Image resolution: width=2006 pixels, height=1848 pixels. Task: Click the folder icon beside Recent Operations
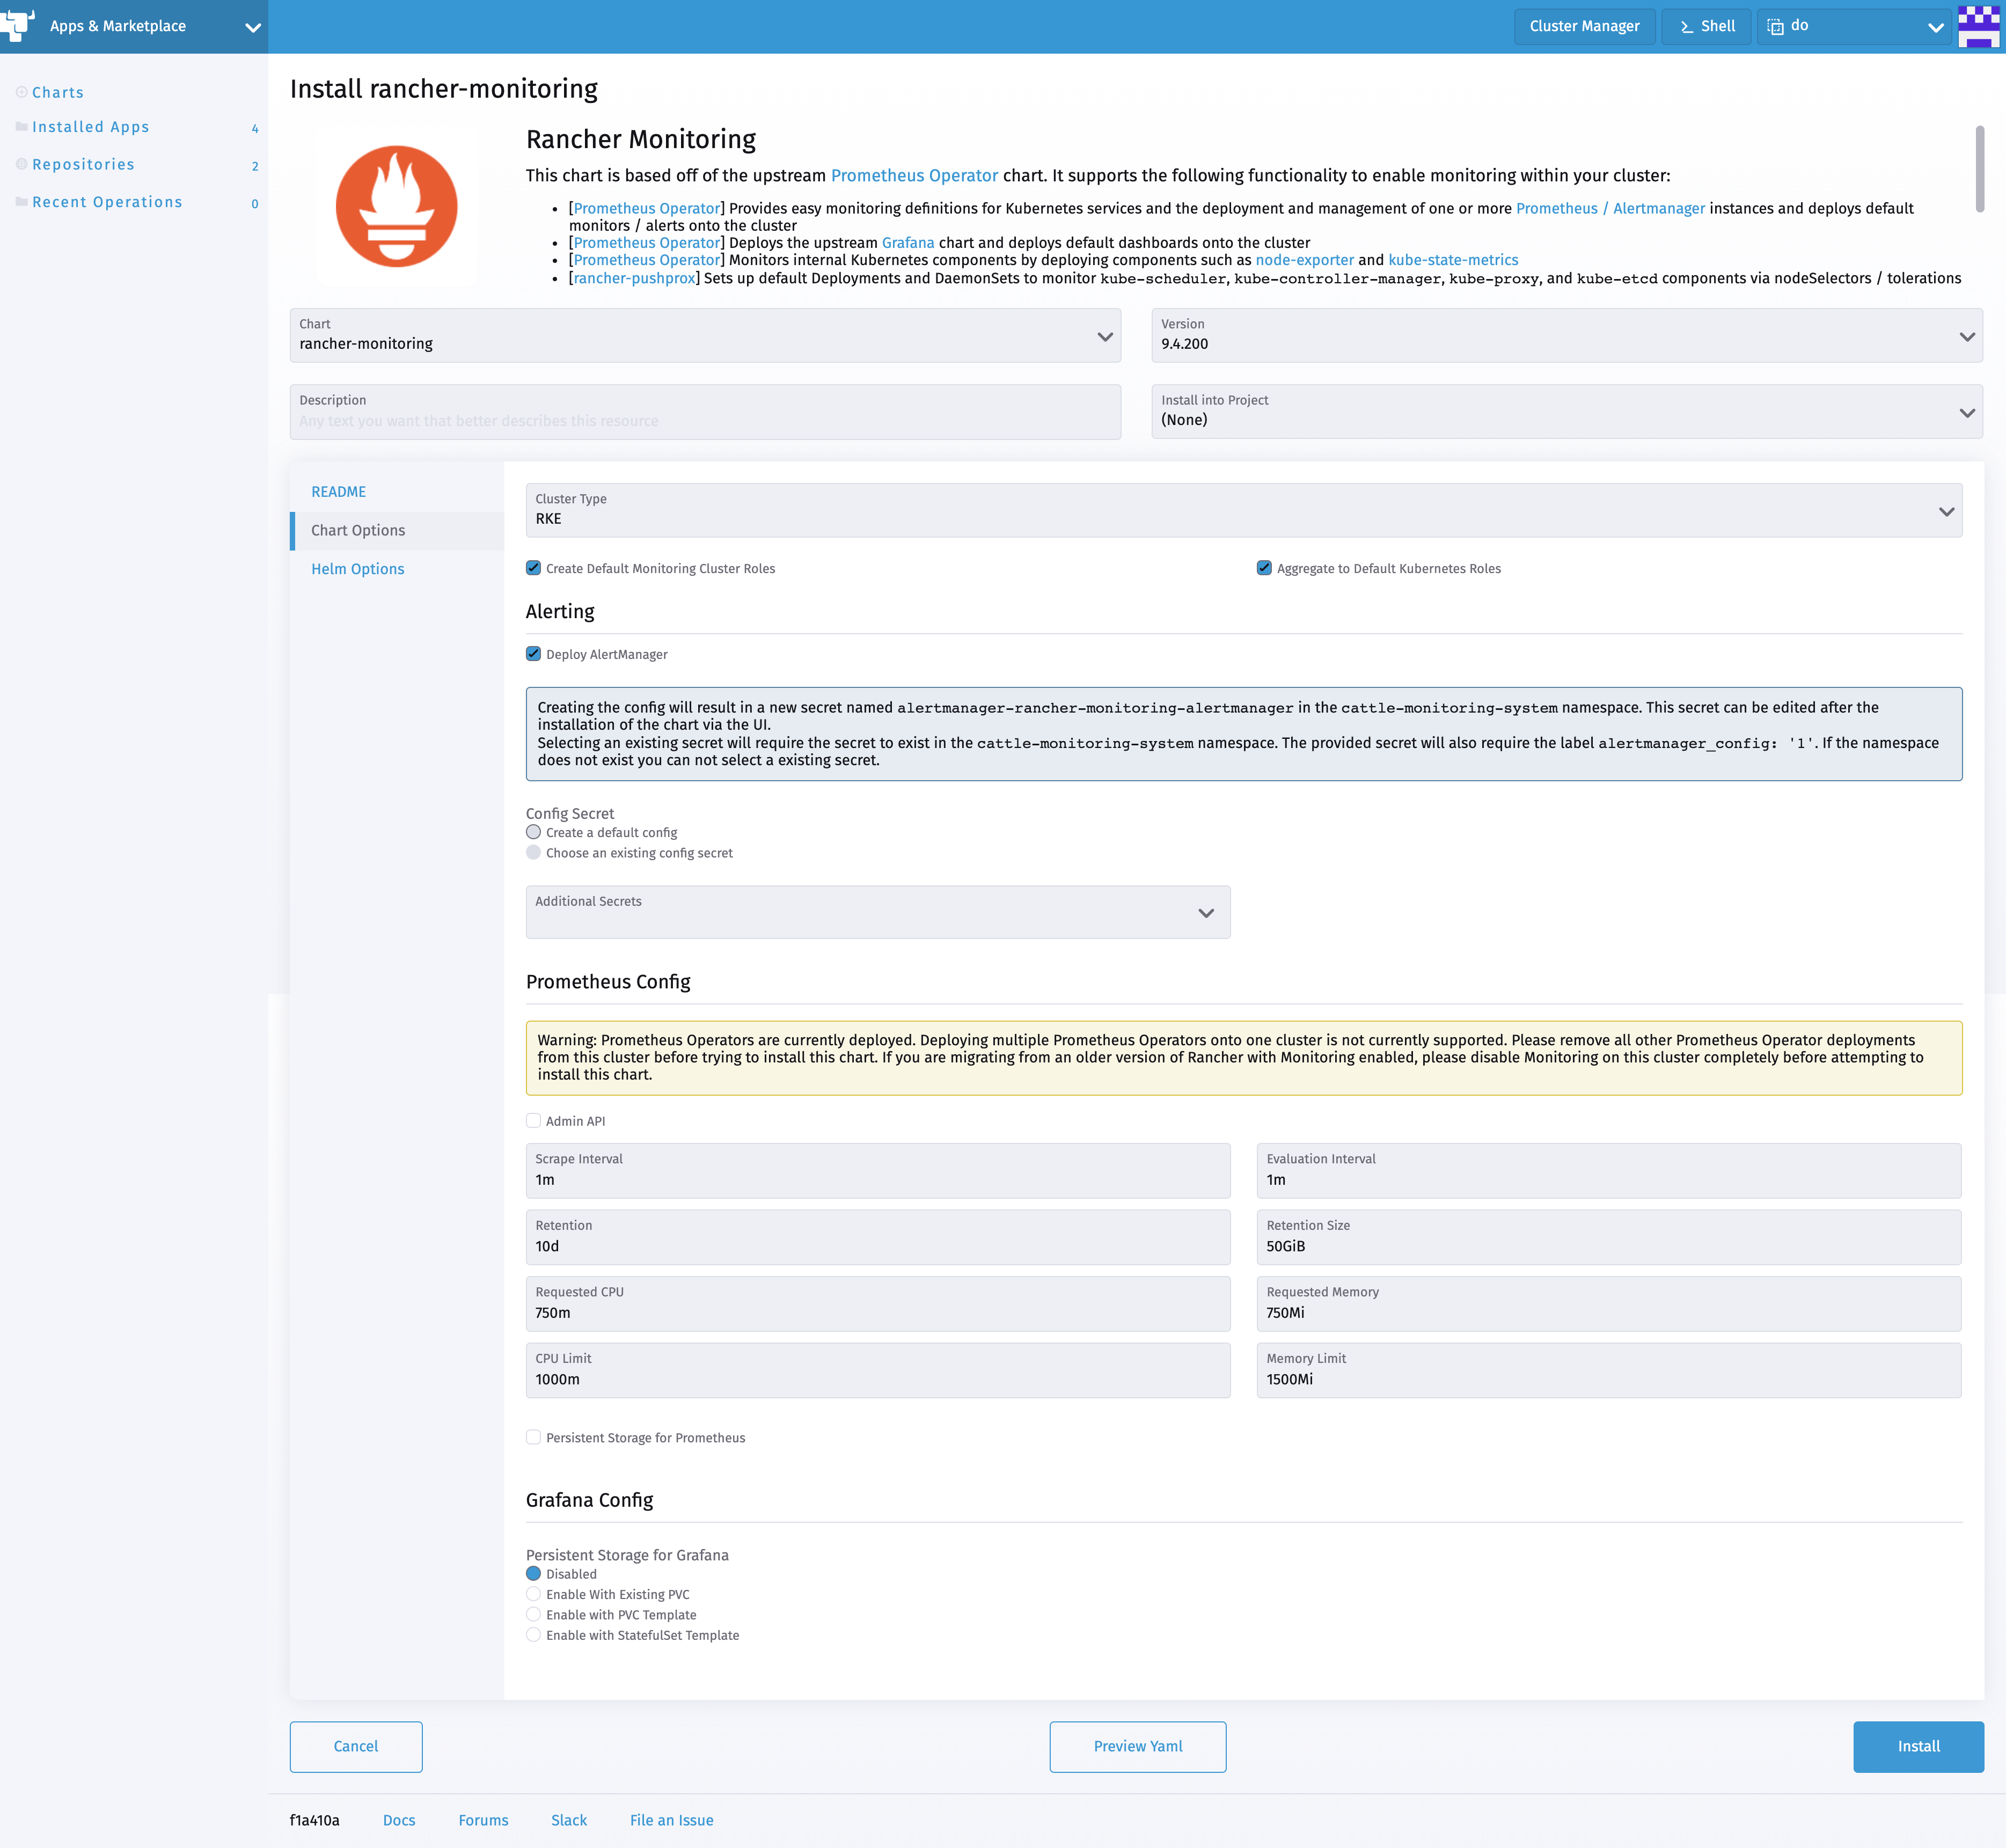pos(21,200)
